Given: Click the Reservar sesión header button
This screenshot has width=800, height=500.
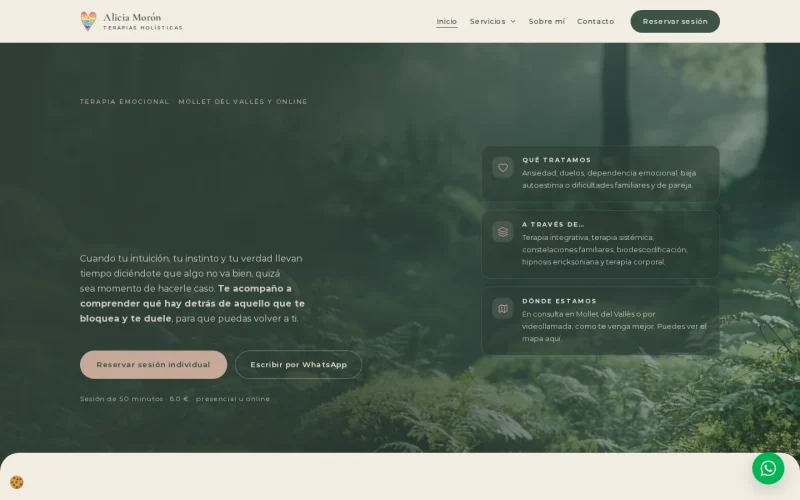Looking at the screenshot, I should point(675,21).
